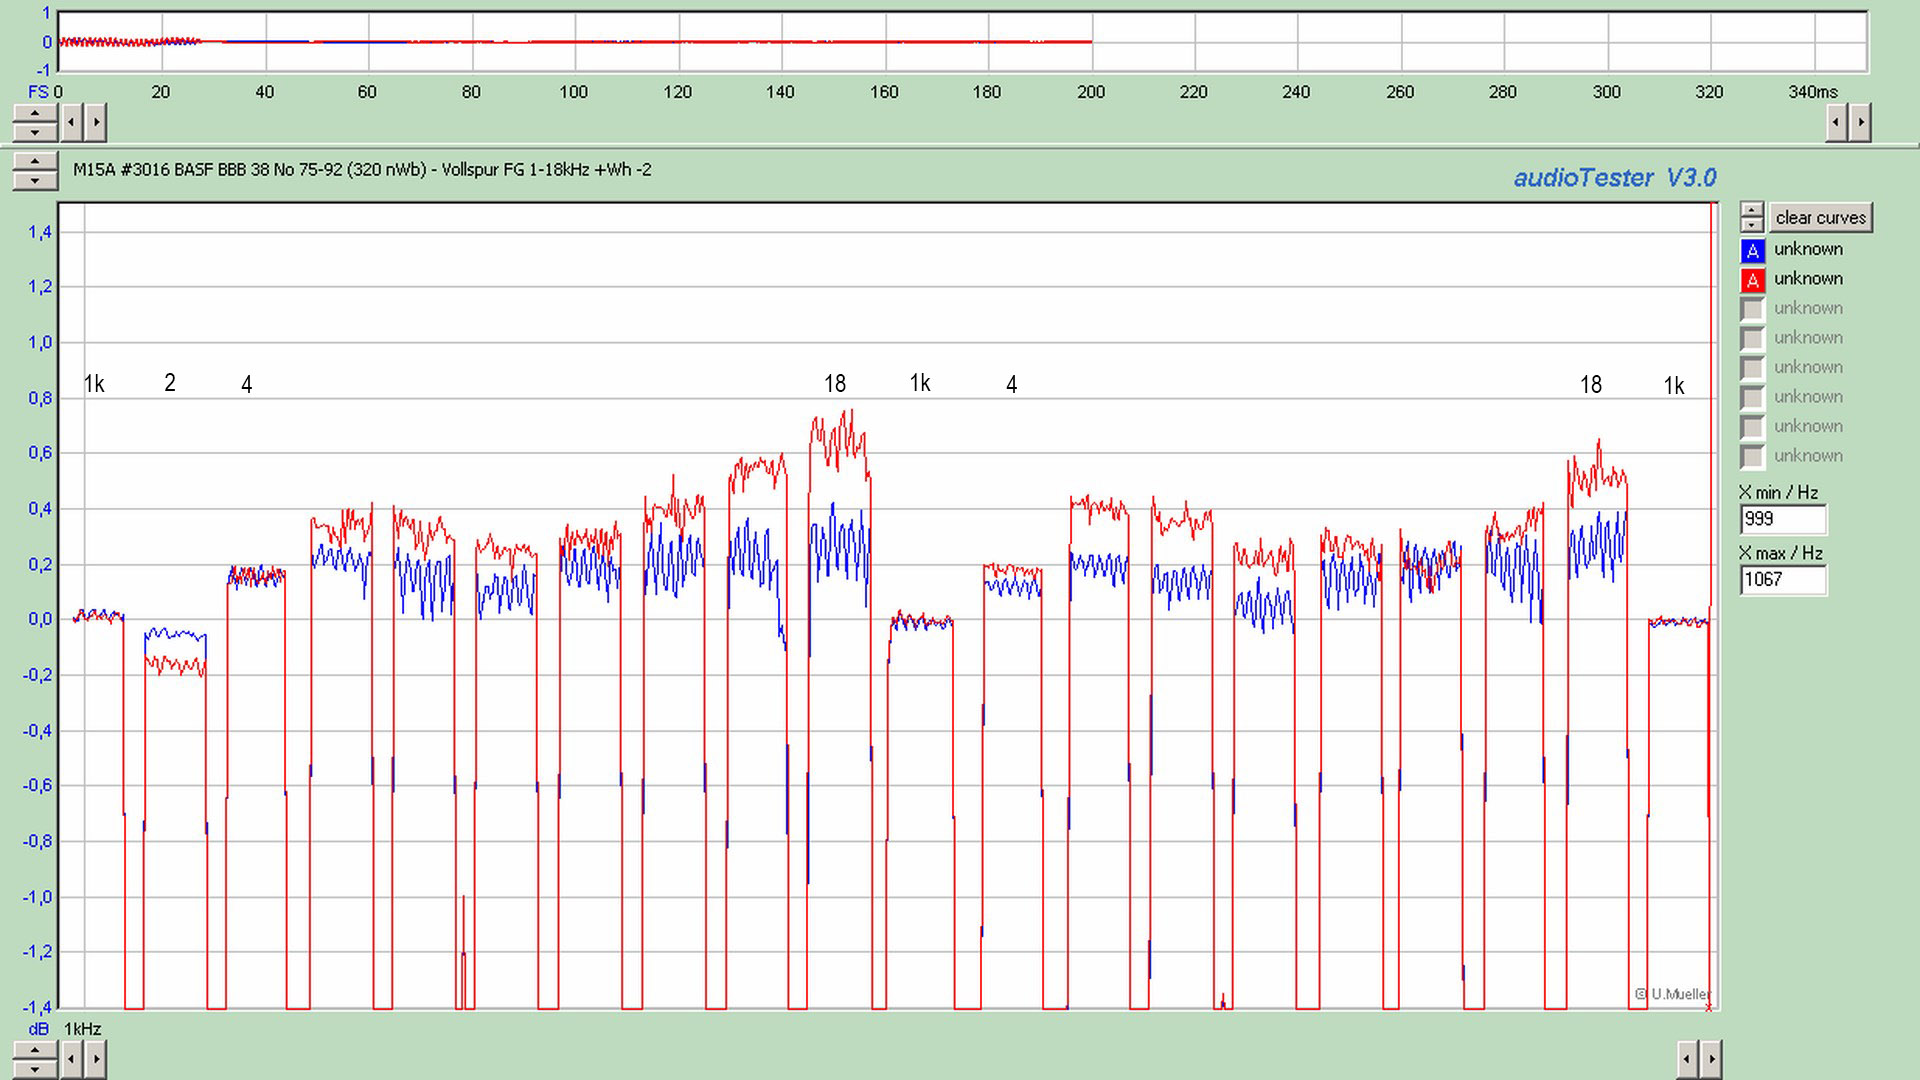Click bottom-left frequency axis left arrow
Viewport: 1920px width, 1080px height.
click(72, 1058)
